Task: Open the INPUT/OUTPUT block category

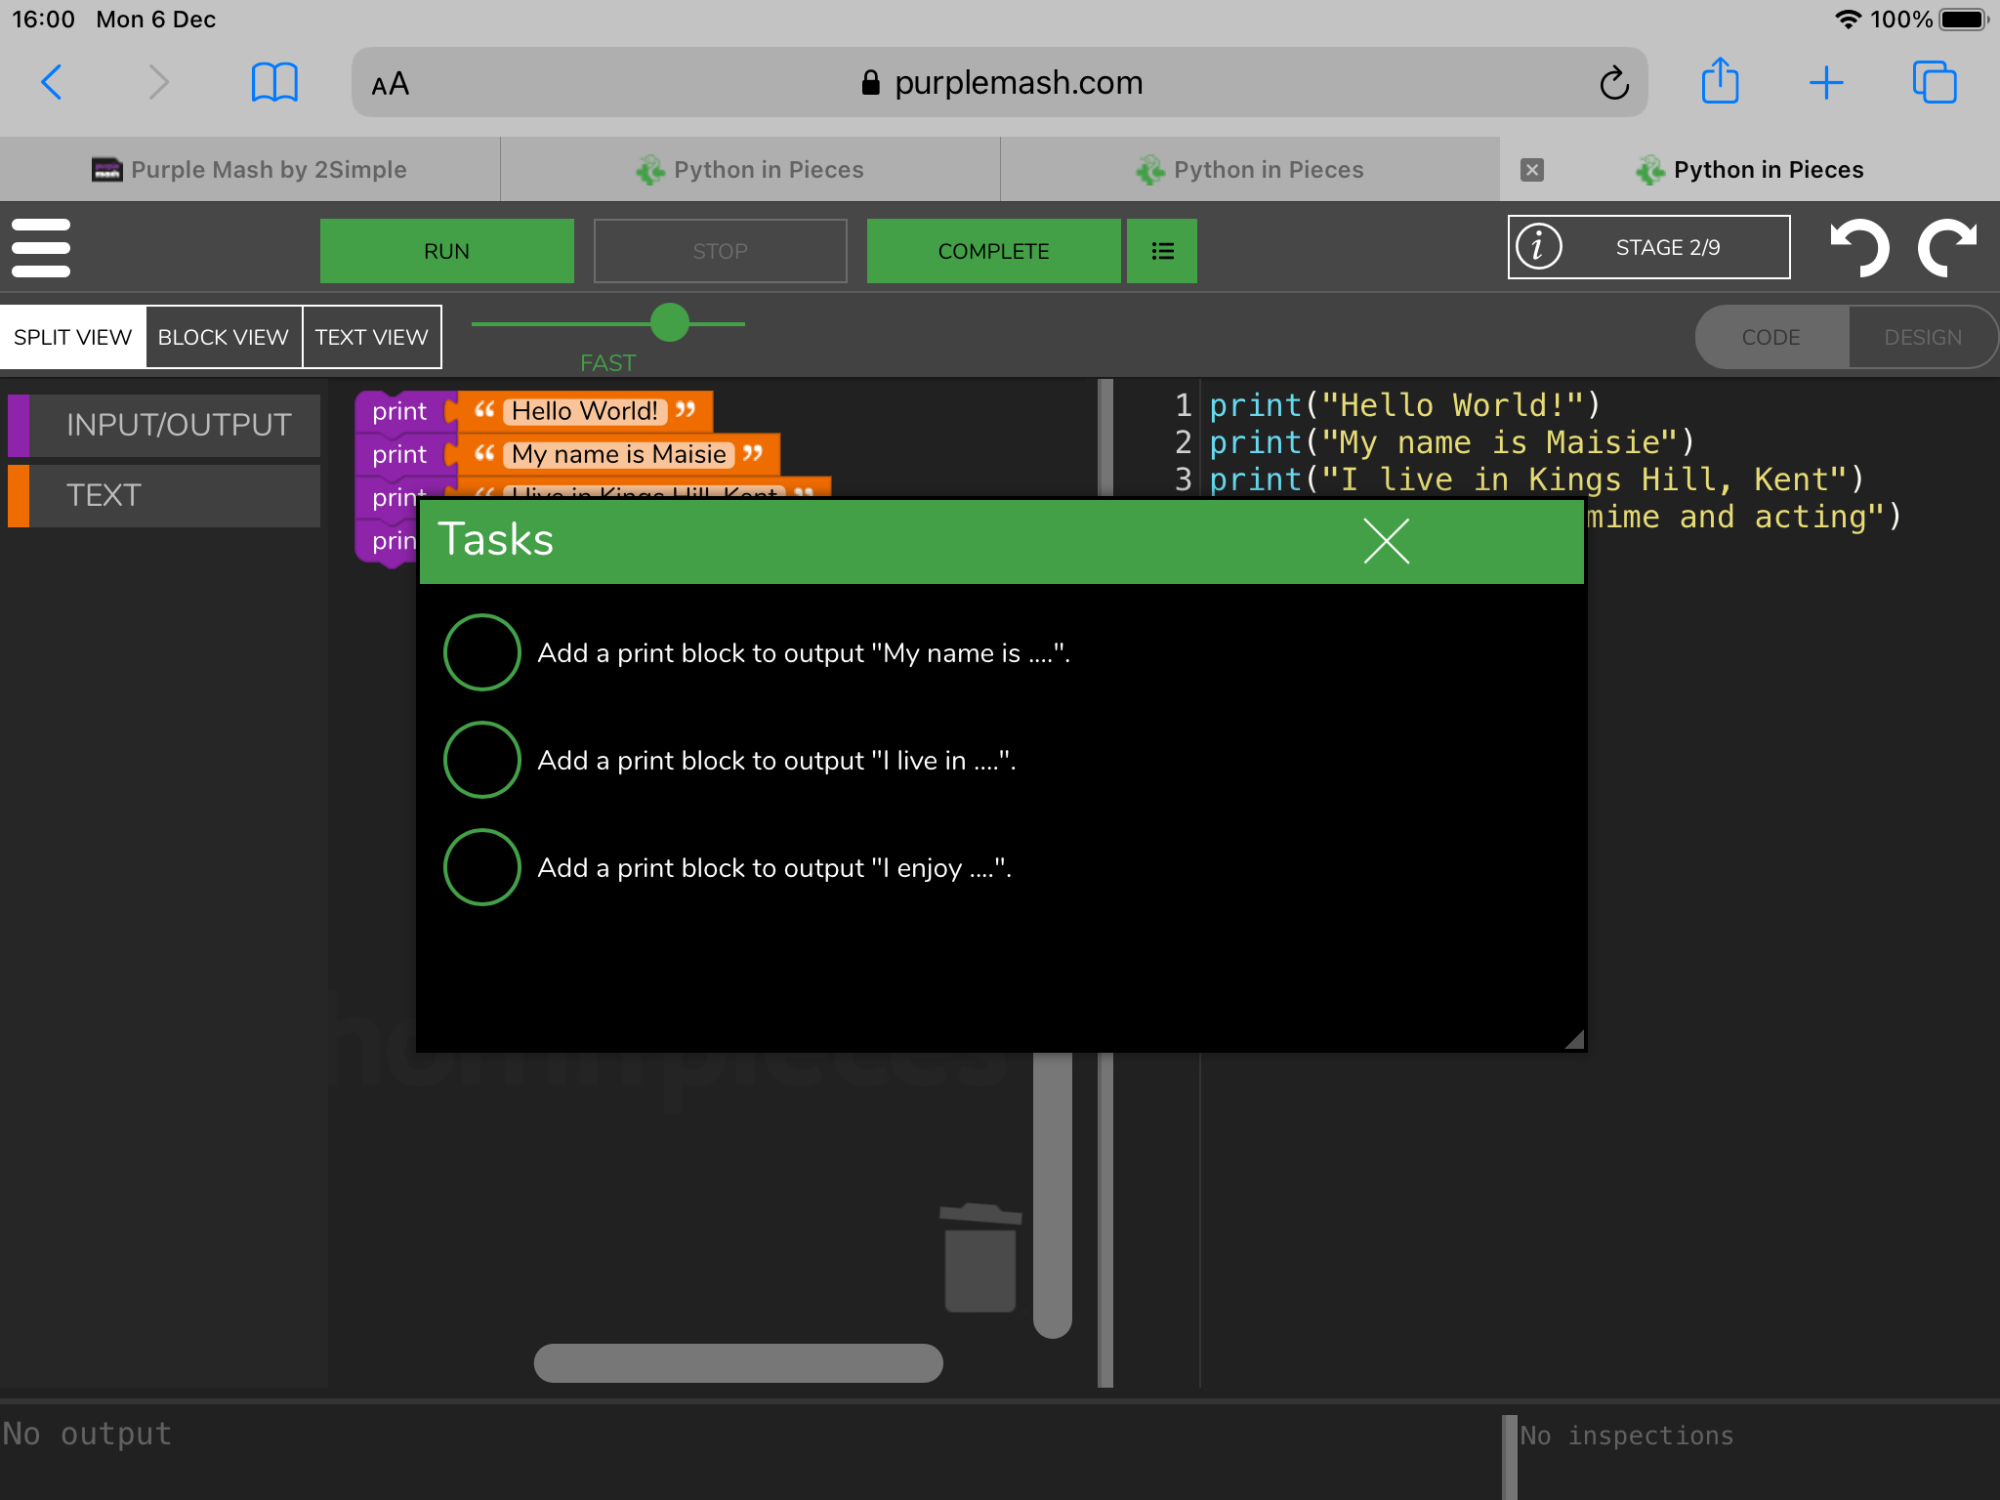Action: click(x=164, y=425)
